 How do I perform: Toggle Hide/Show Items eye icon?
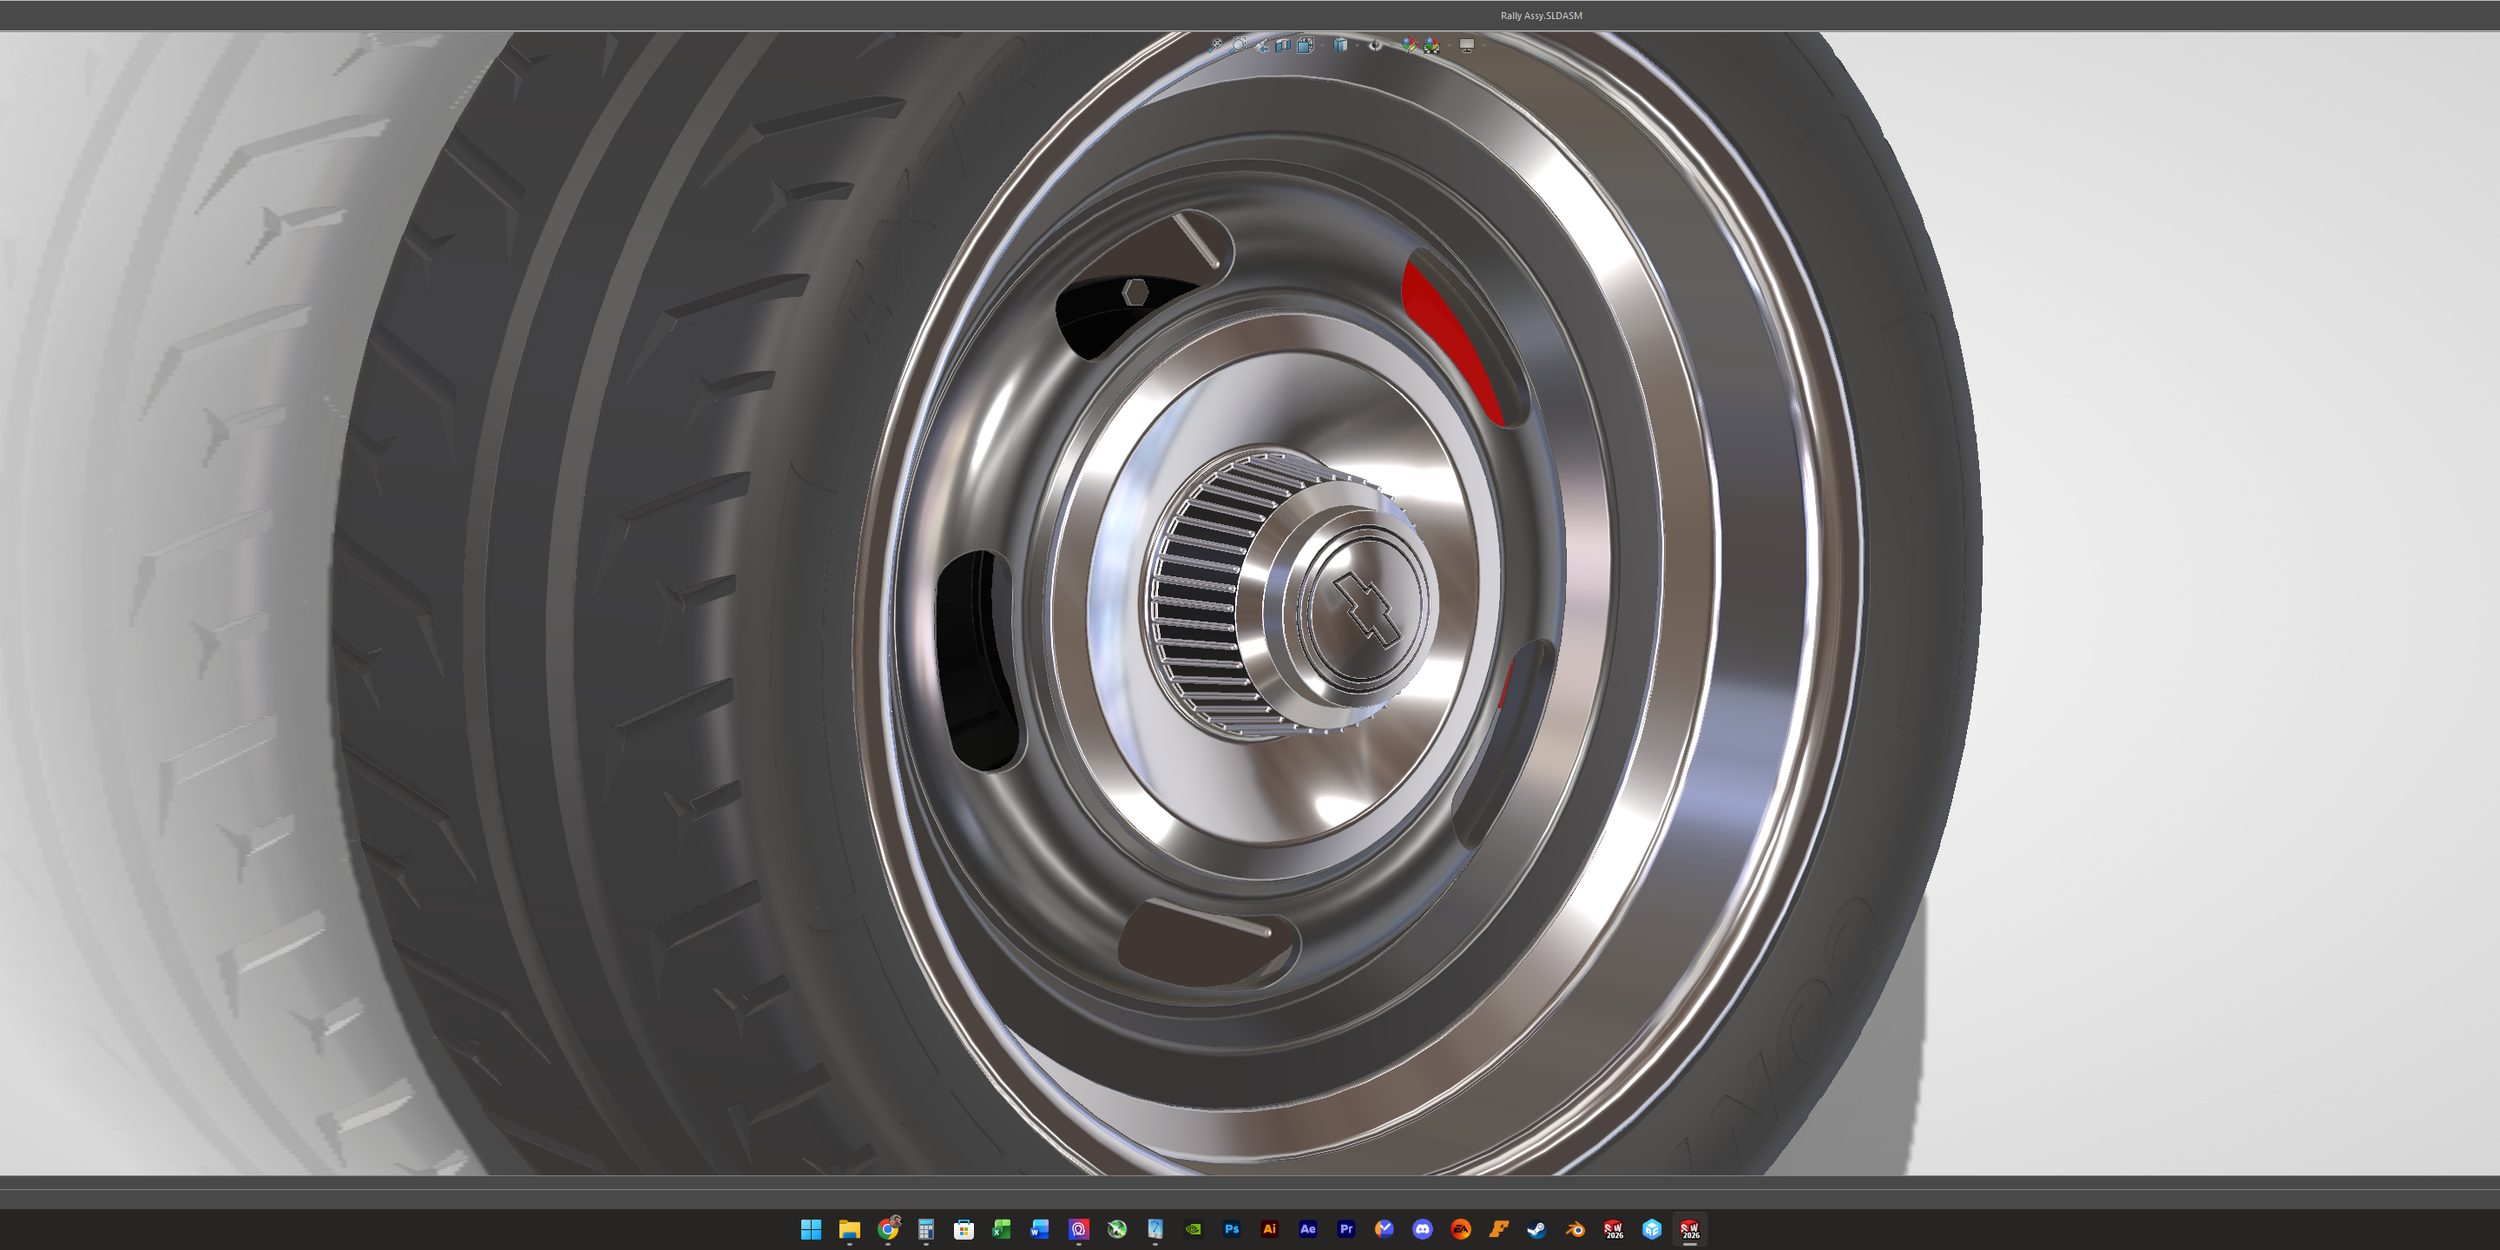tap(1376, 45)
